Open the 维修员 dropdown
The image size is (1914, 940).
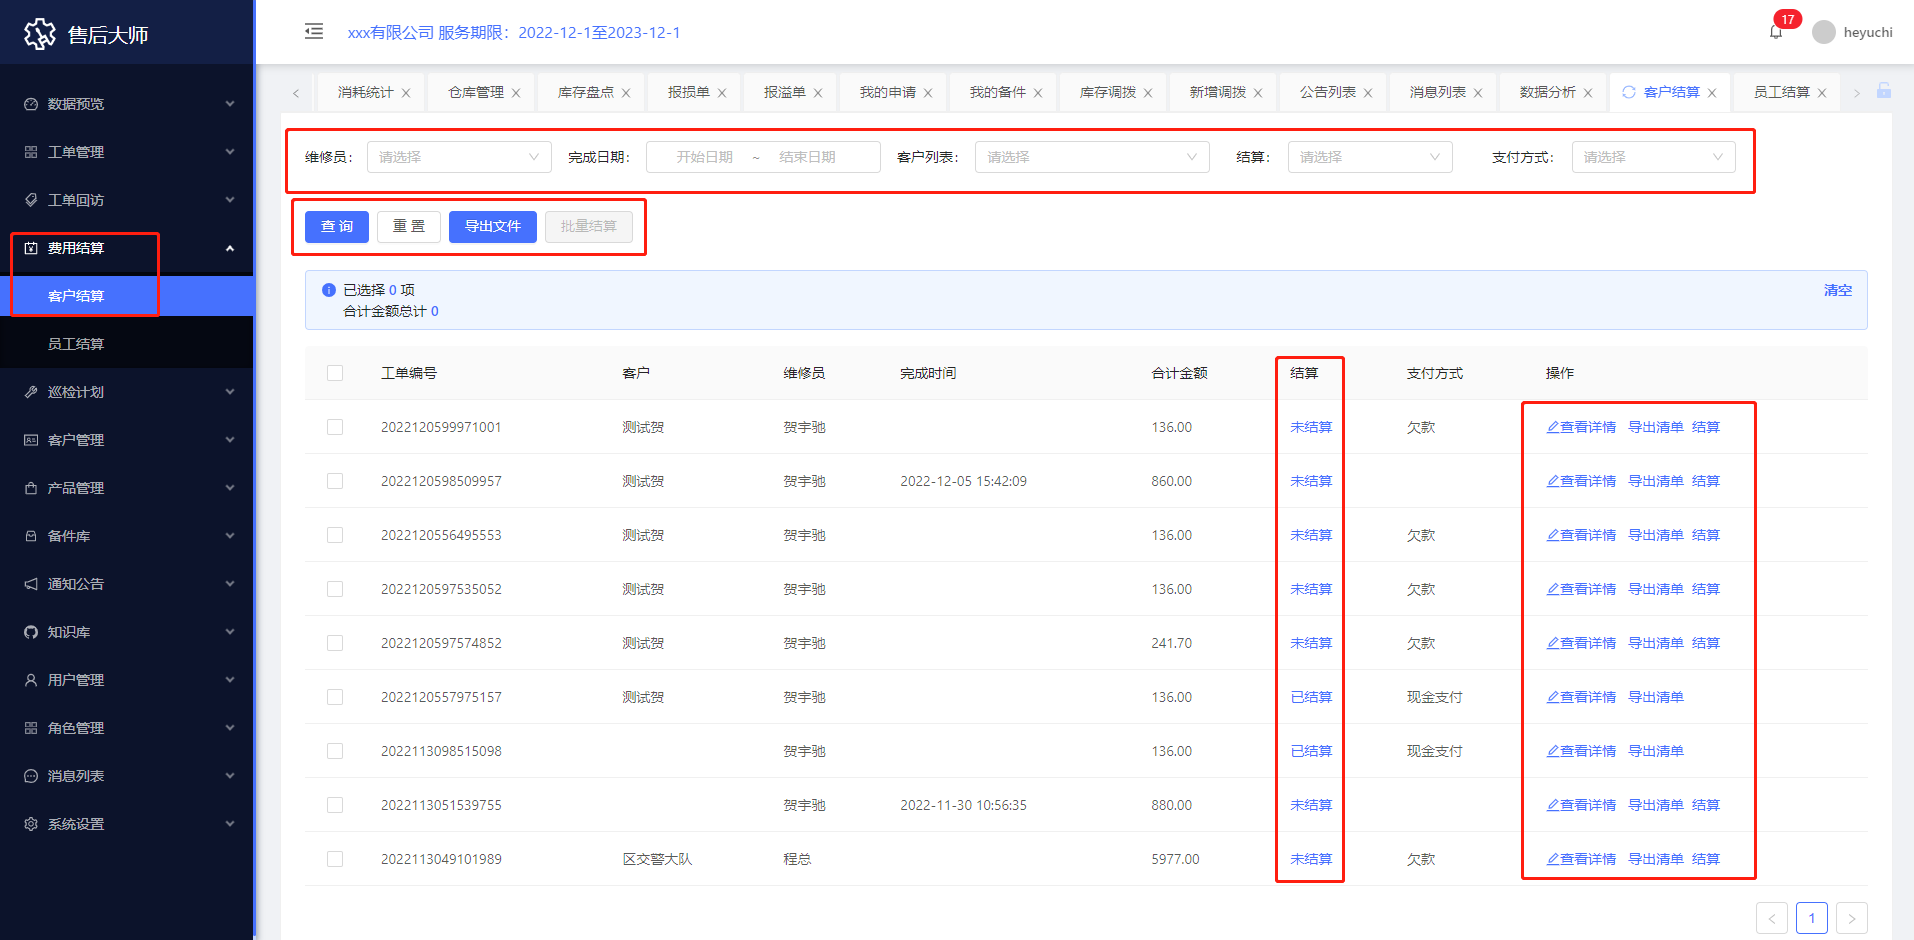459,157
